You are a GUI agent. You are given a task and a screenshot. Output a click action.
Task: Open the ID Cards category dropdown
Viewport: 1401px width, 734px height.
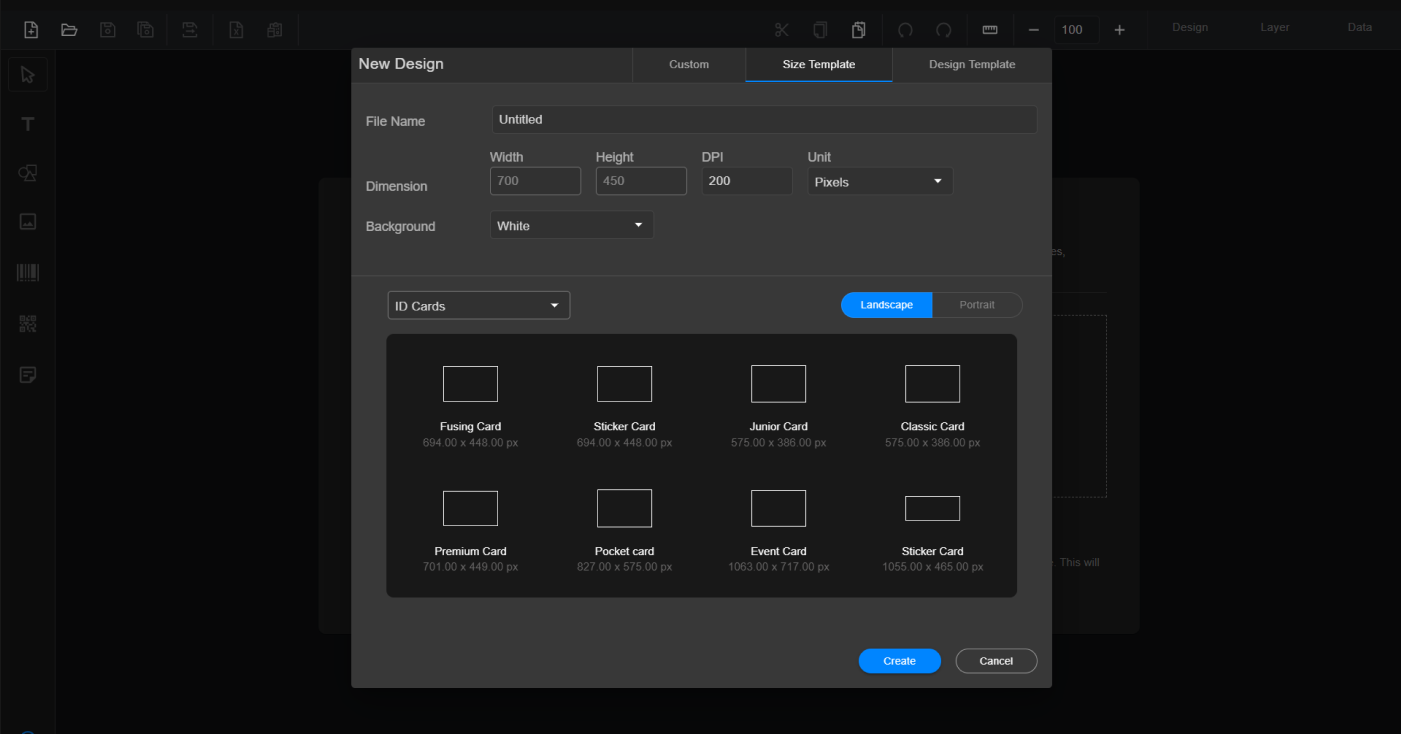[478, 306]
